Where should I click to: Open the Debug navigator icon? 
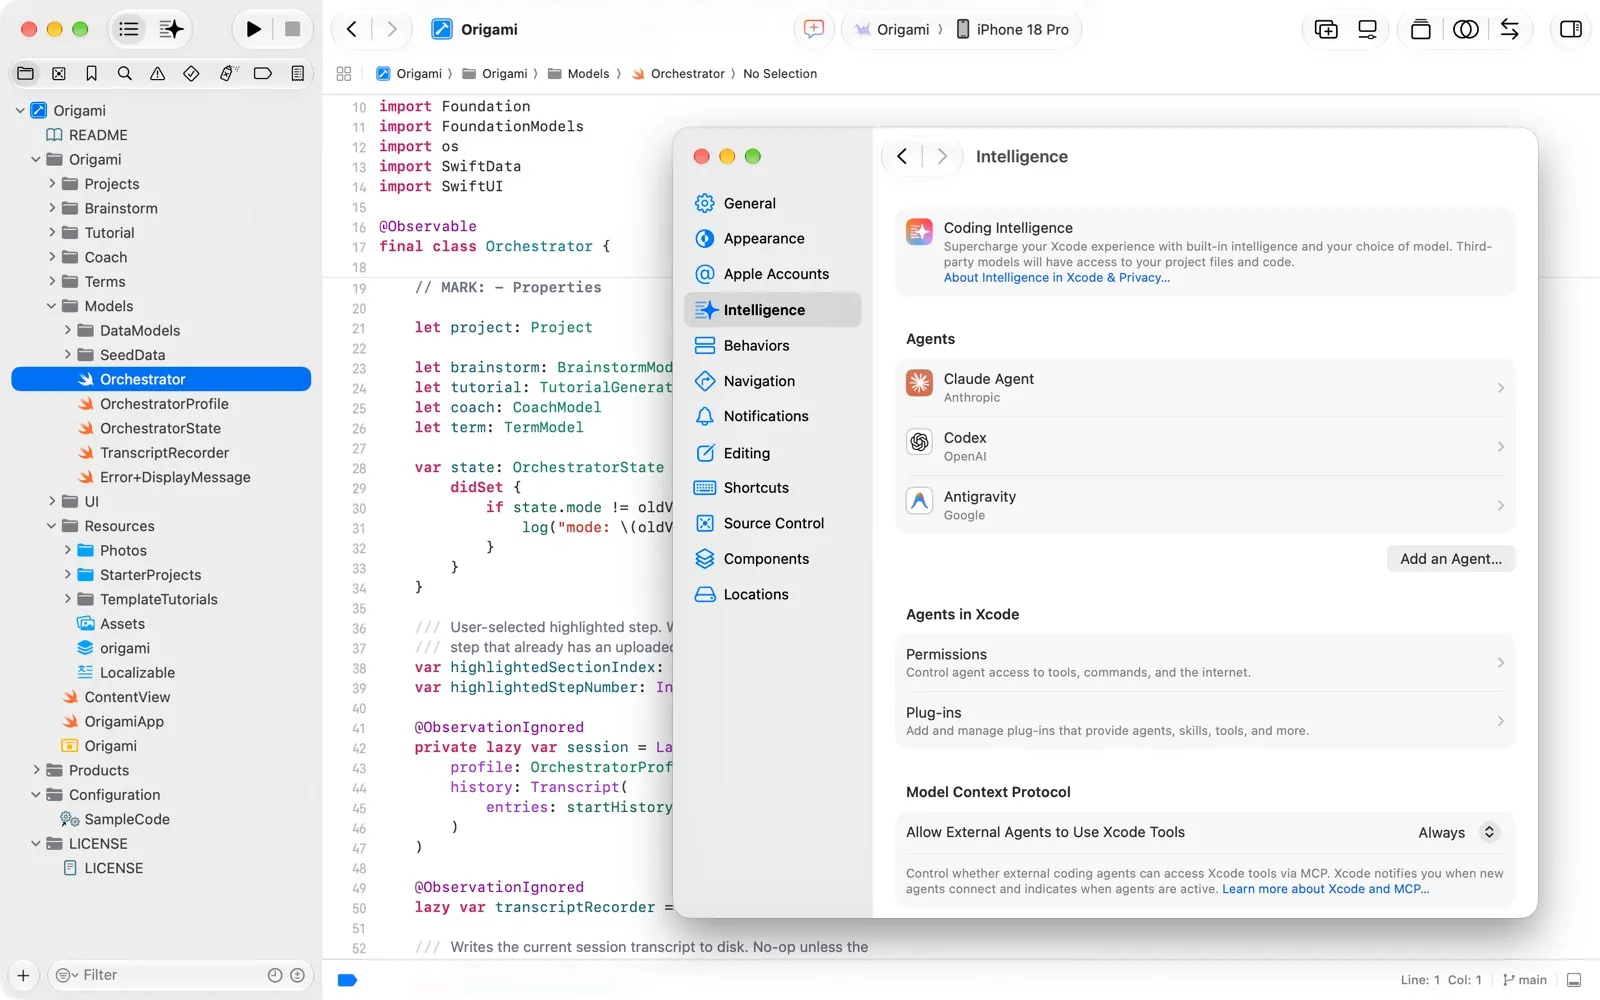click(228, 73)
